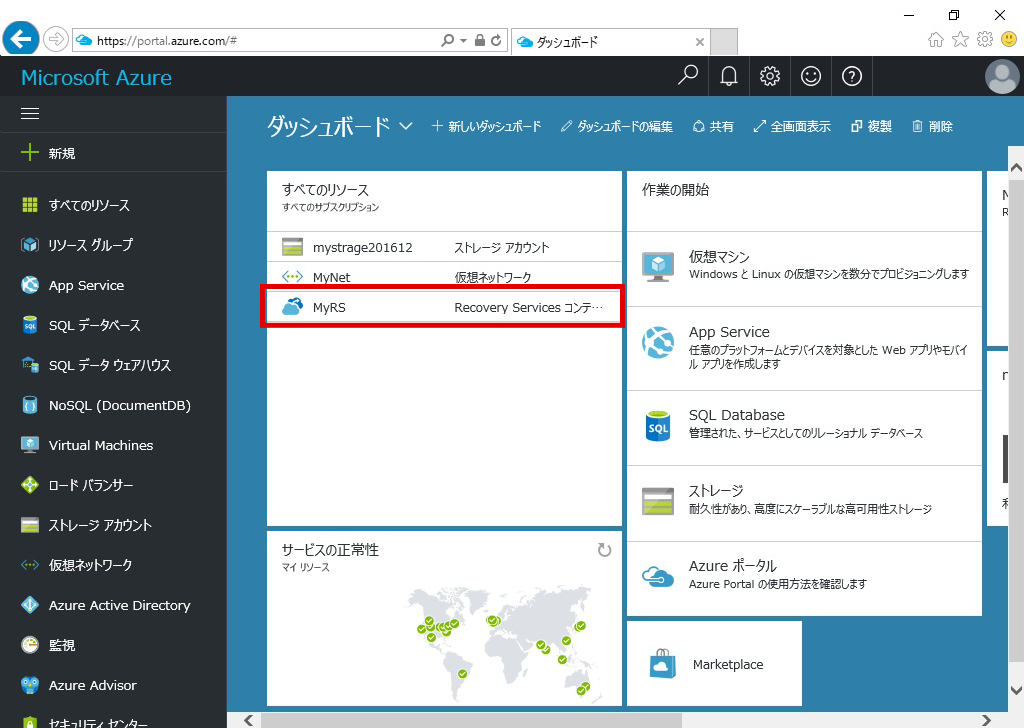The image size is (1024, 728).
Task: Click the 監視 gauge icon in sidebar
Action: [30, 645]
